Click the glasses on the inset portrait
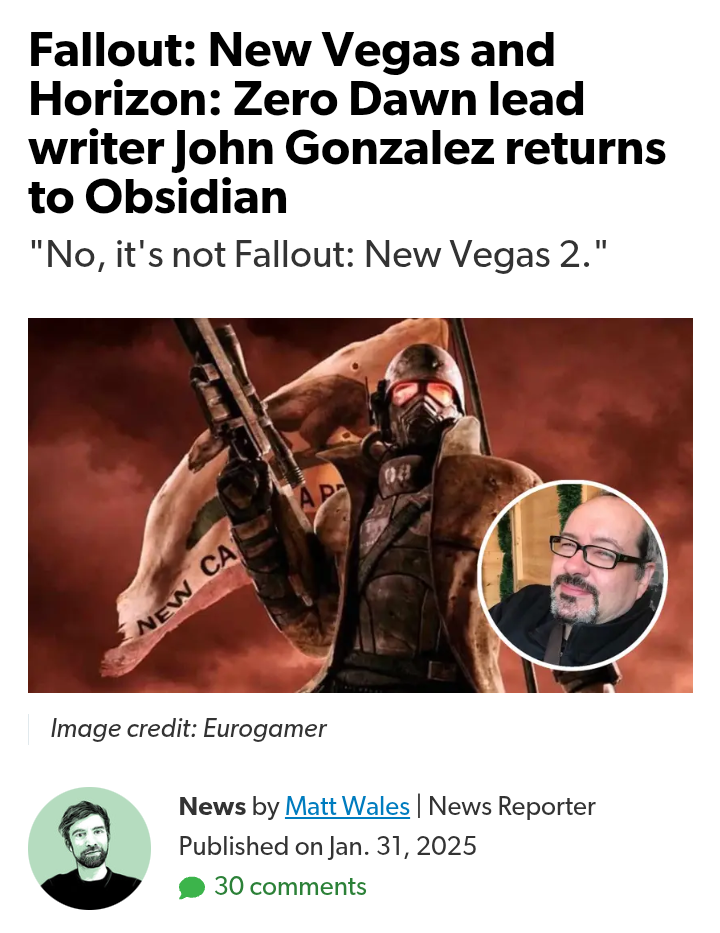Image resolution: width=720 pixels, height=933 pixels. (597, 553)
